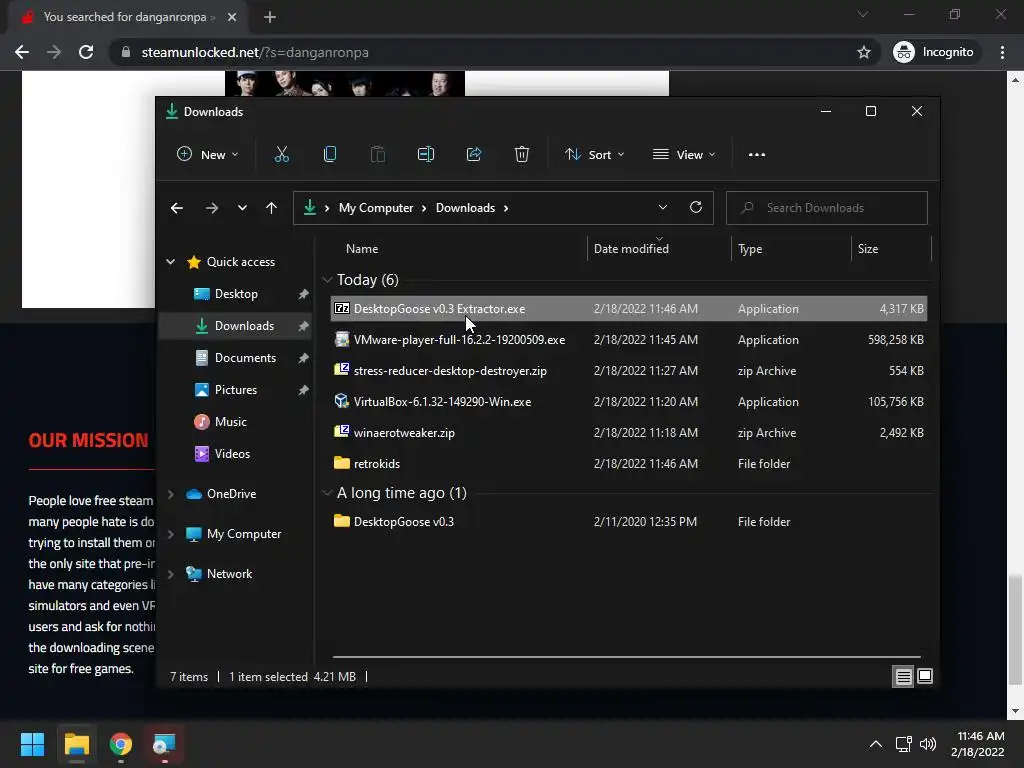Screen dimensions: 1024x768
Task: Open Chrome's three-dot menu
Action: point(1002,52)
